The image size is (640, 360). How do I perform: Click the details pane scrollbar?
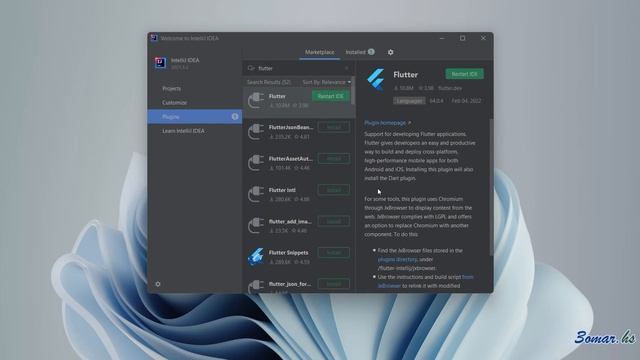tap(491, 188)
